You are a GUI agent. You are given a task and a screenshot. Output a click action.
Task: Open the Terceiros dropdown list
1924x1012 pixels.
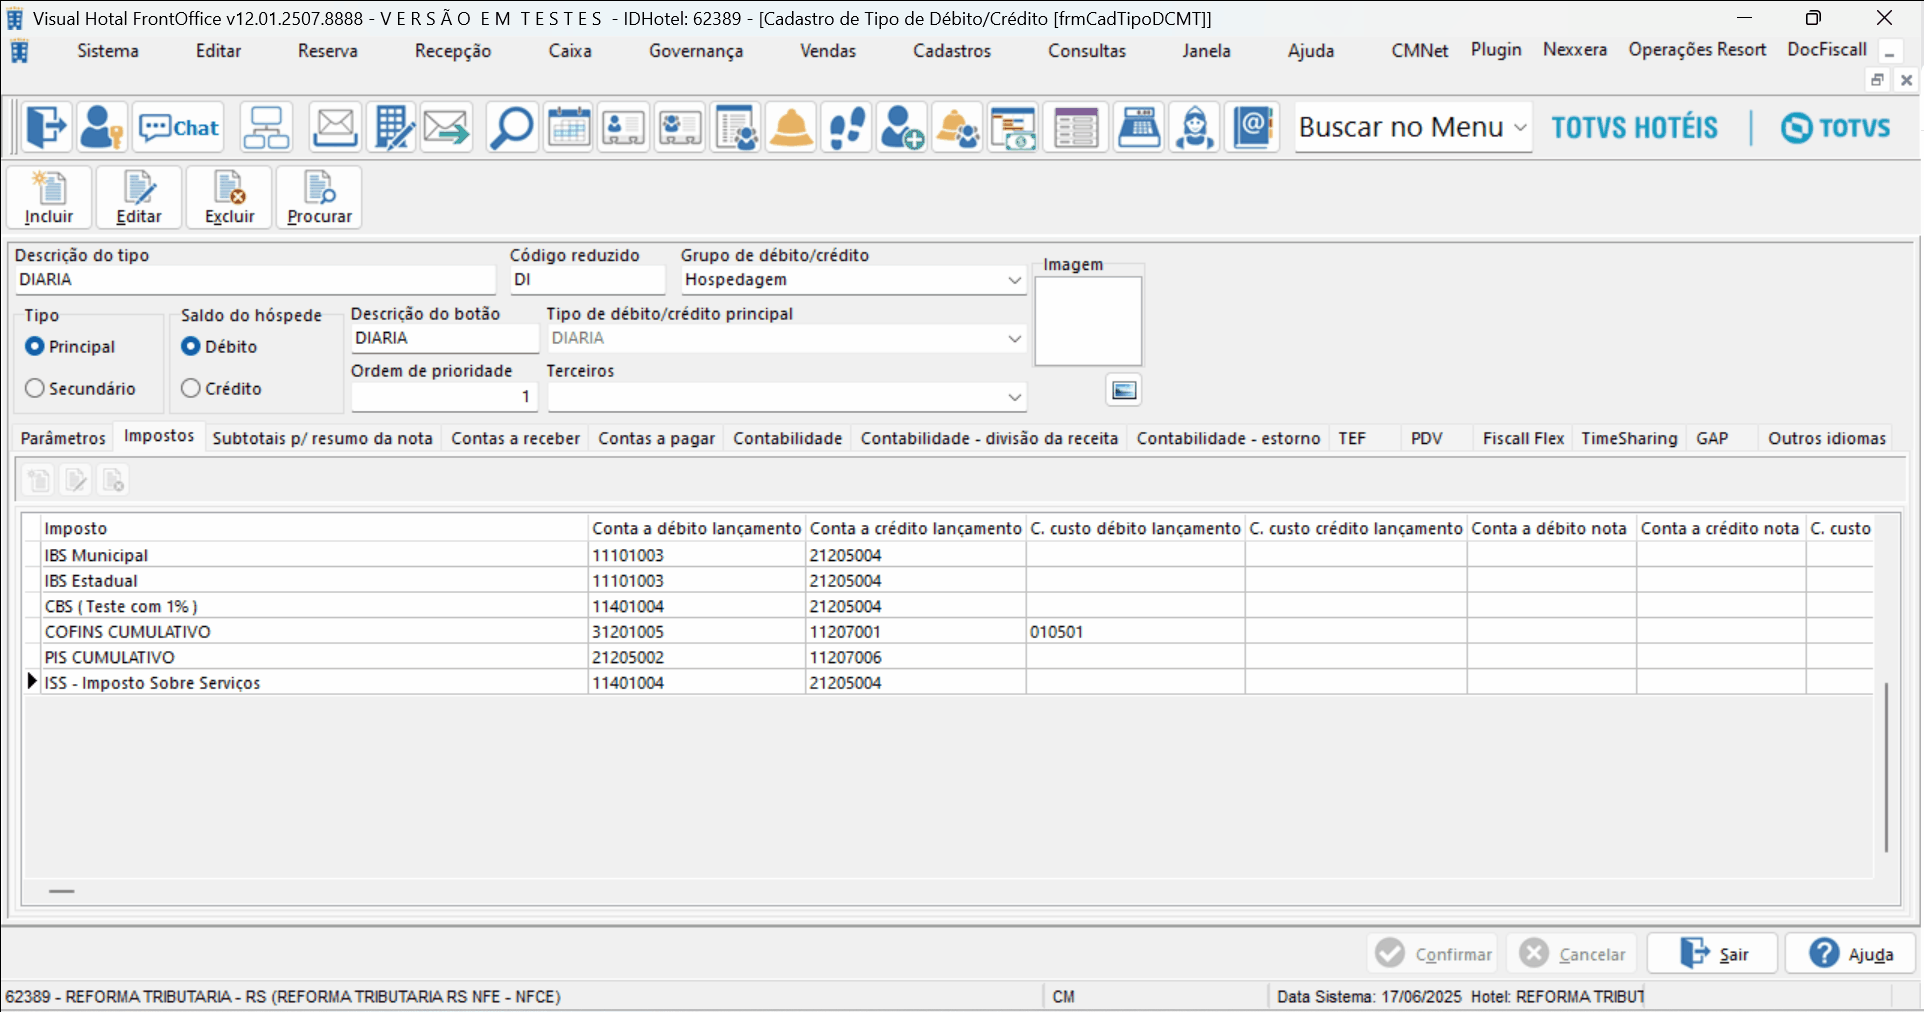1014,397
